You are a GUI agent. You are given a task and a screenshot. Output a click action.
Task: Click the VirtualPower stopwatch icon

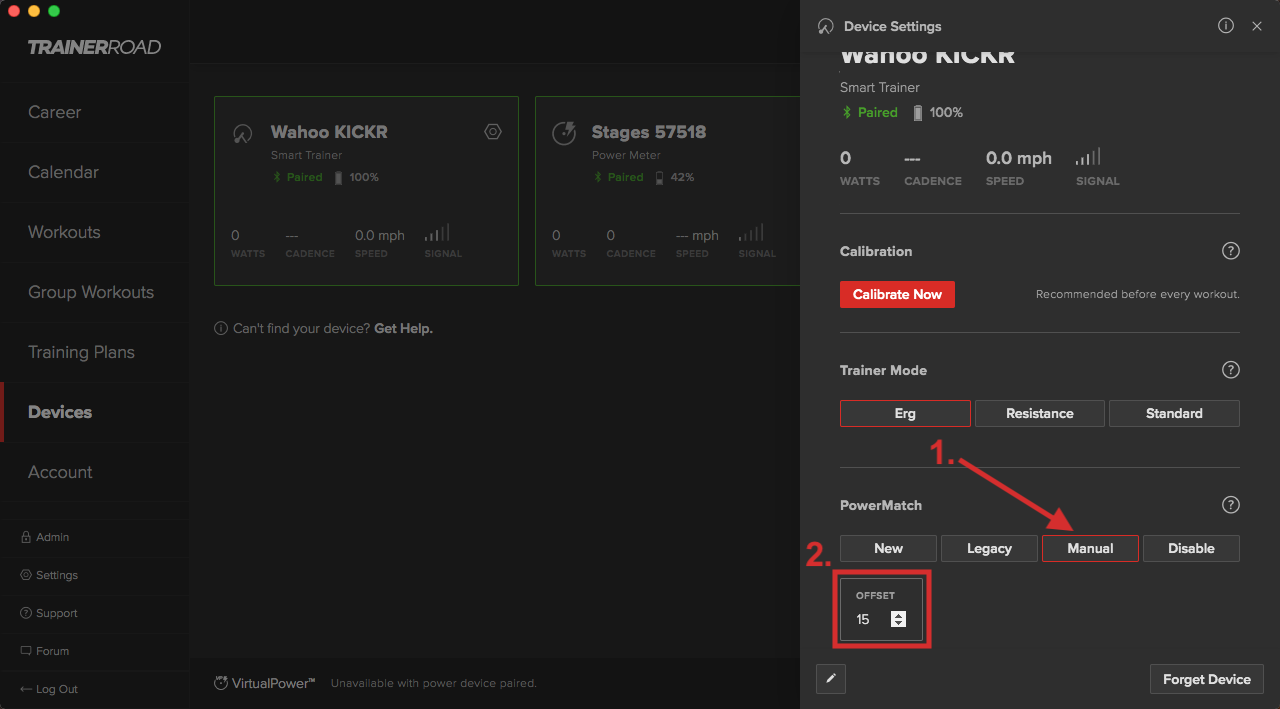[221, 683]
